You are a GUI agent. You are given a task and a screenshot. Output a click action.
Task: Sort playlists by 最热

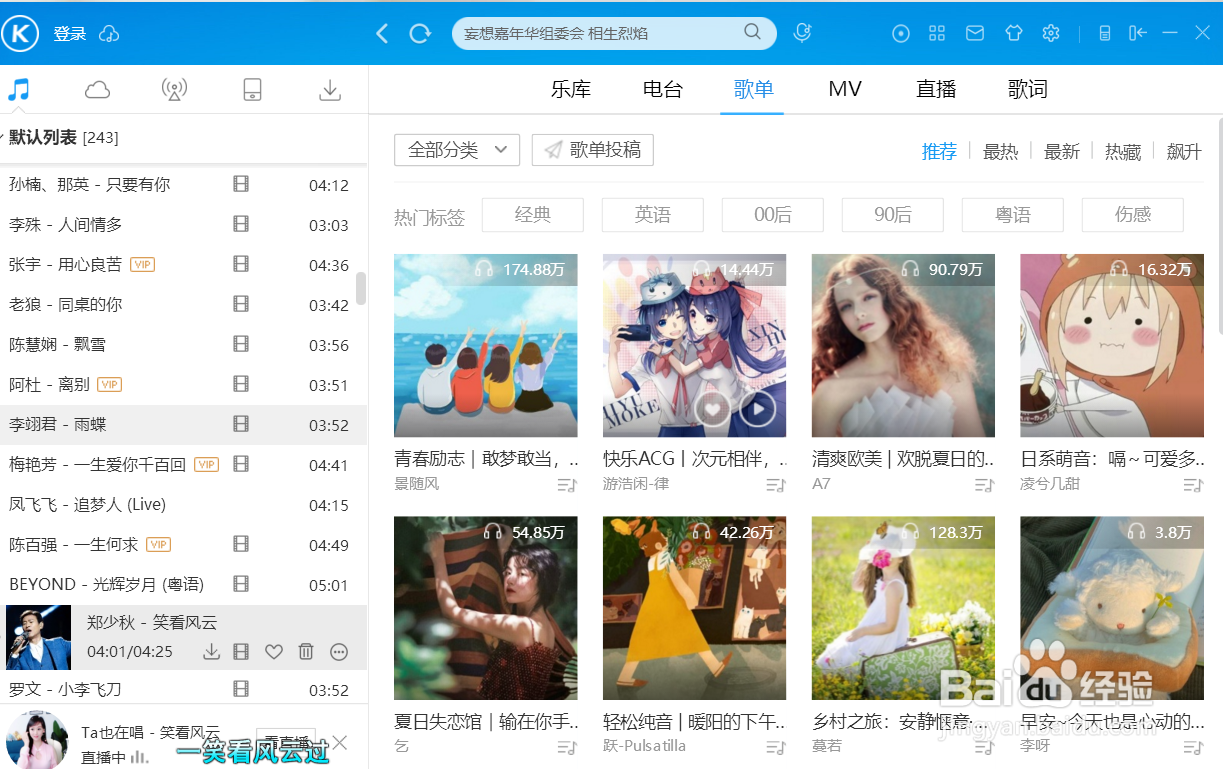[x=1000, y=151]
